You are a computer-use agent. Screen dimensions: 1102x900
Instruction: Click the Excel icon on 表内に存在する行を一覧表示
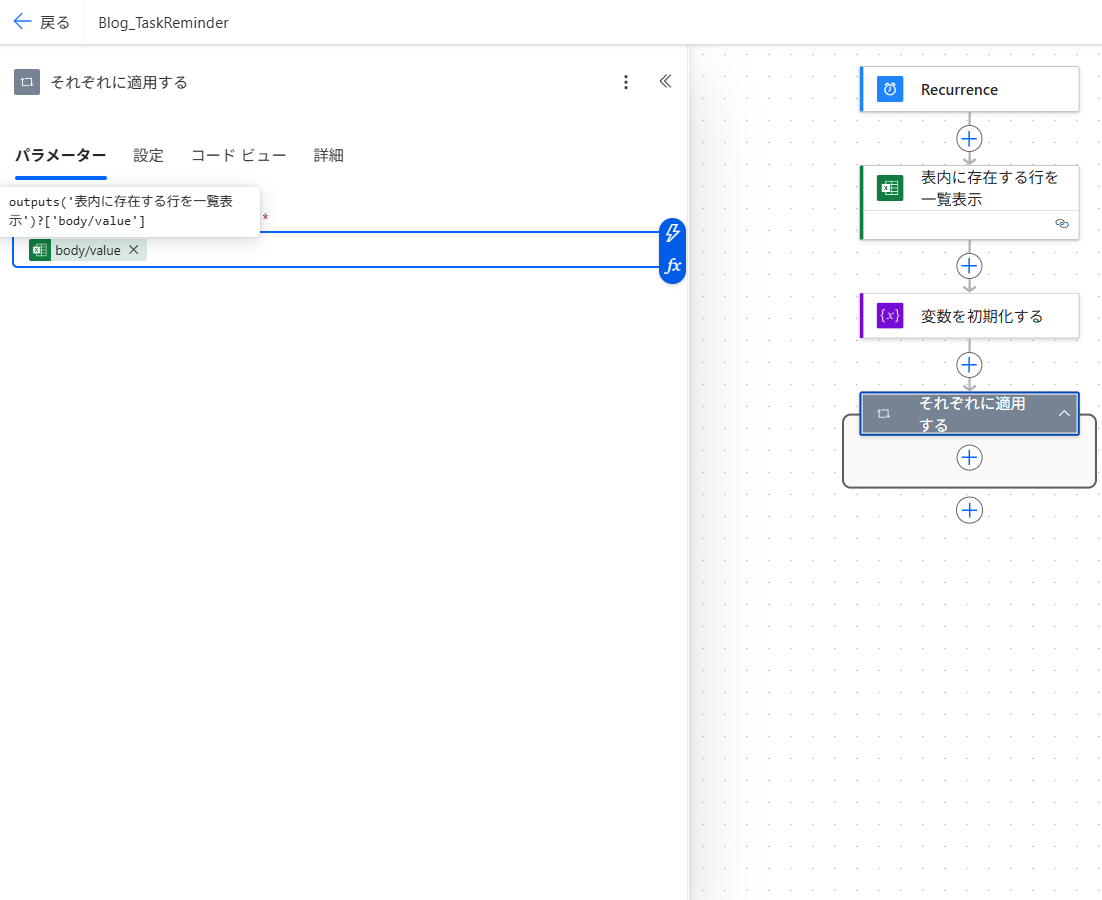coord(889,188)
